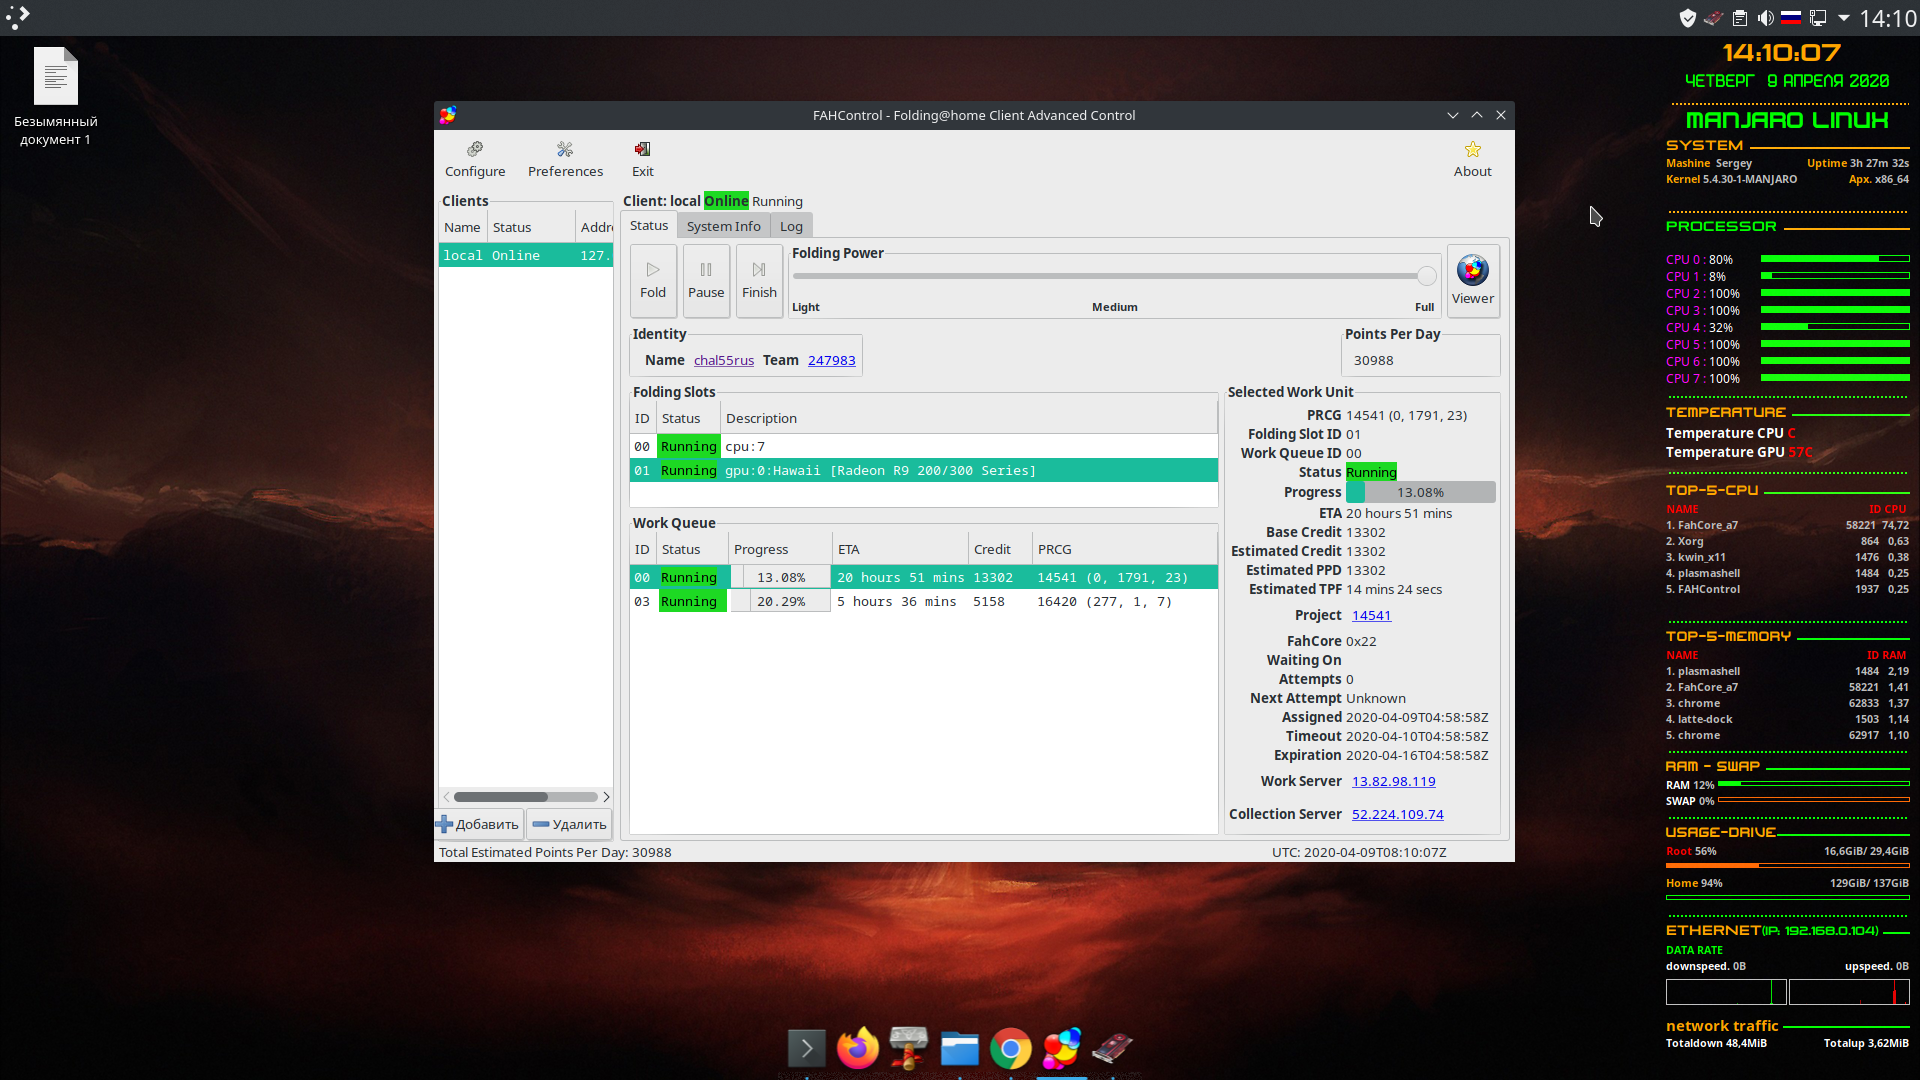Set Folding Power slider to Medium
Viewport: 1920px width, 1080px height.
[1114, 276]
